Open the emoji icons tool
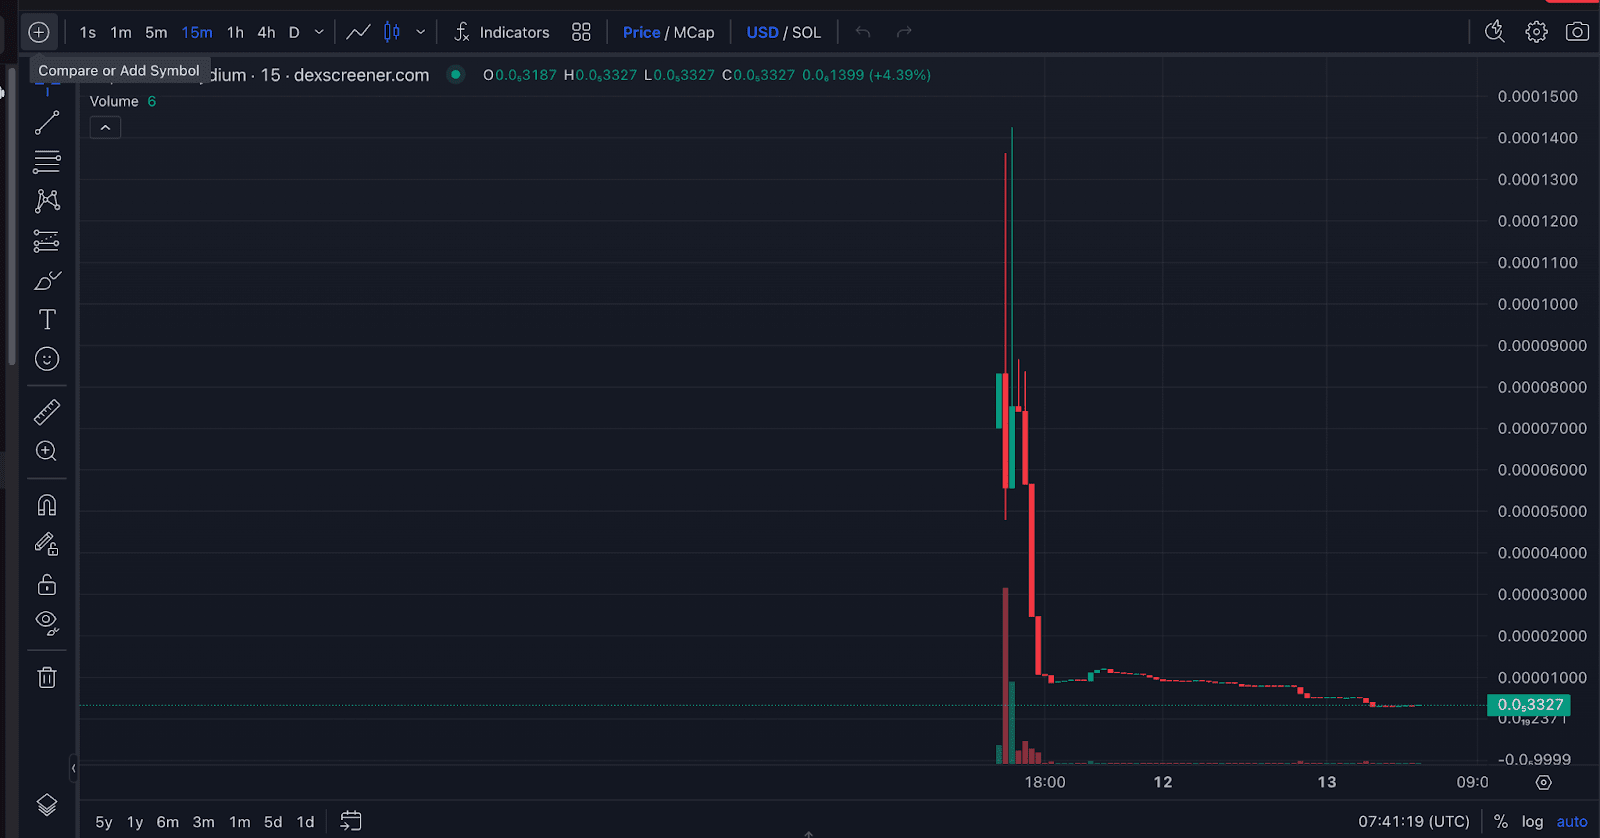Image resolution: width=1600 pixels, height=838 pixels. [47, 359]
